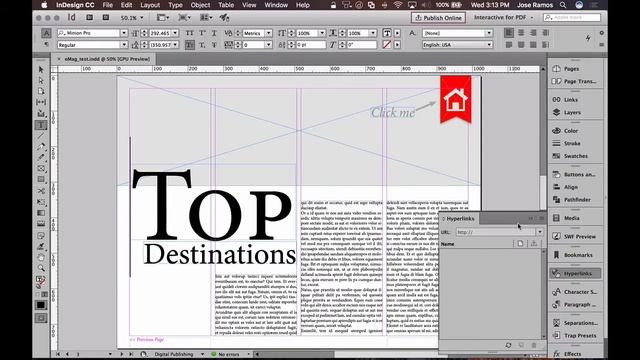Open the font size dropdown

pyautogui.click(x=175, y=33)
